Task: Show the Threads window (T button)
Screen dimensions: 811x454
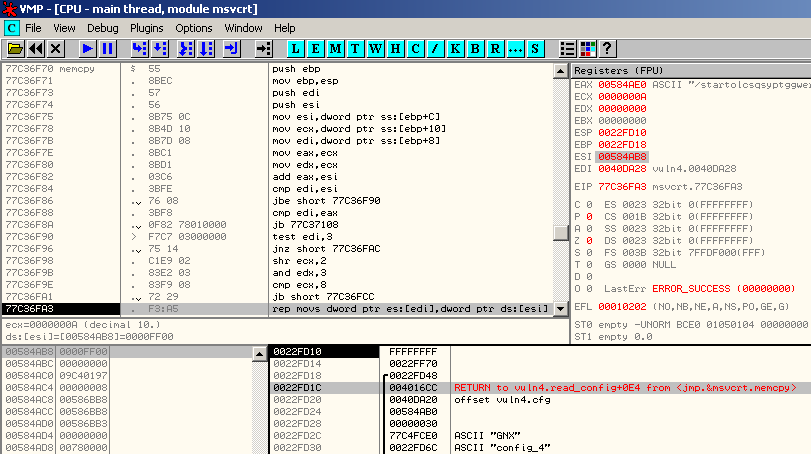Action: click(357, 48)
